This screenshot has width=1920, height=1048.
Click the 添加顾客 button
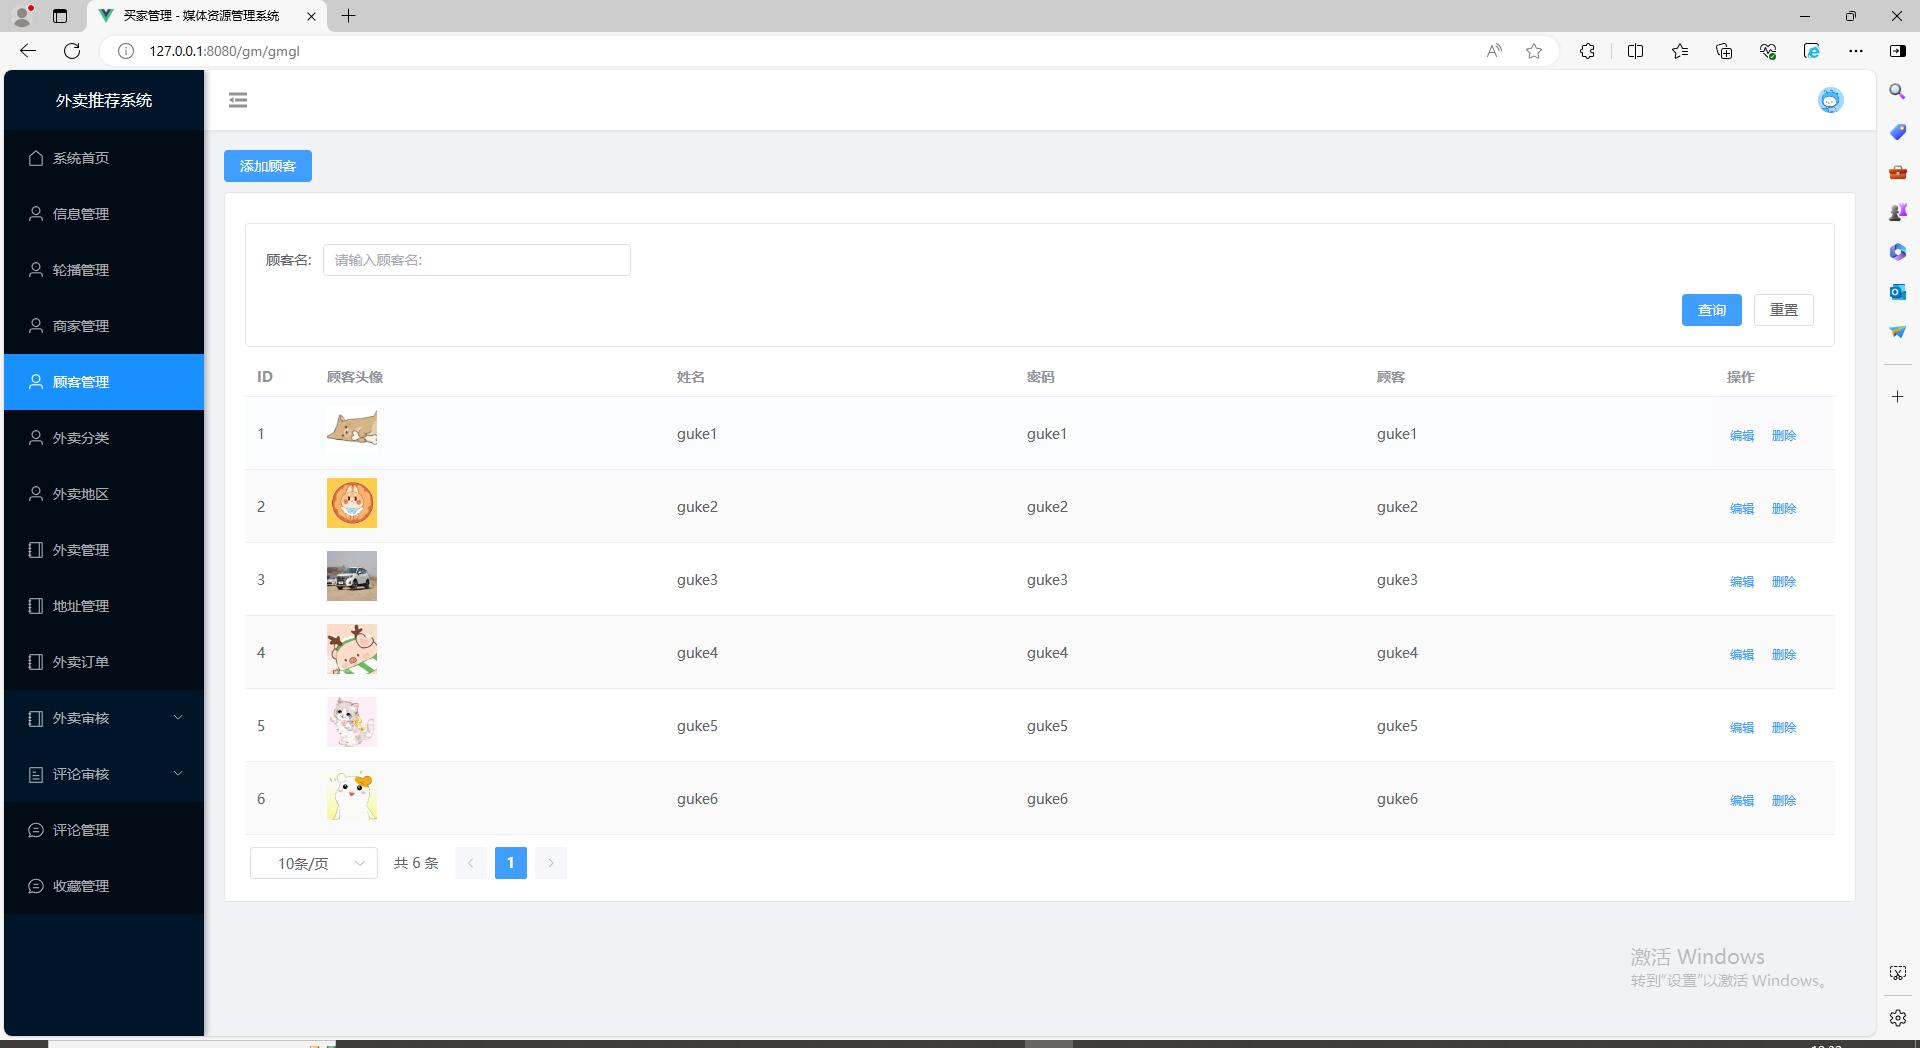pyautogui.click(x=268, y=166)
